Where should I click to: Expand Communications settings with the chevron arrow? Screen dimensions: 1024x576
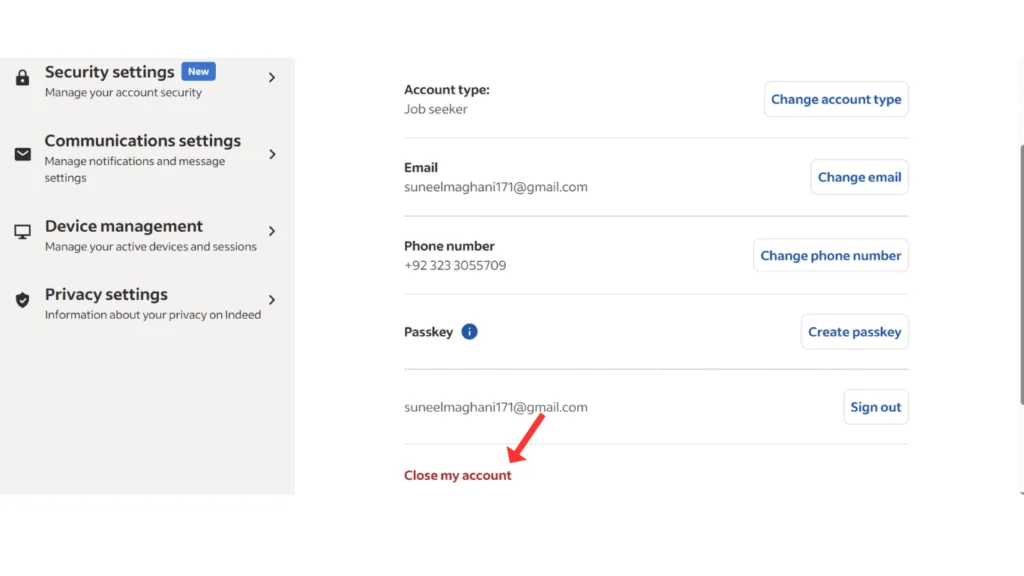[272, 154]
